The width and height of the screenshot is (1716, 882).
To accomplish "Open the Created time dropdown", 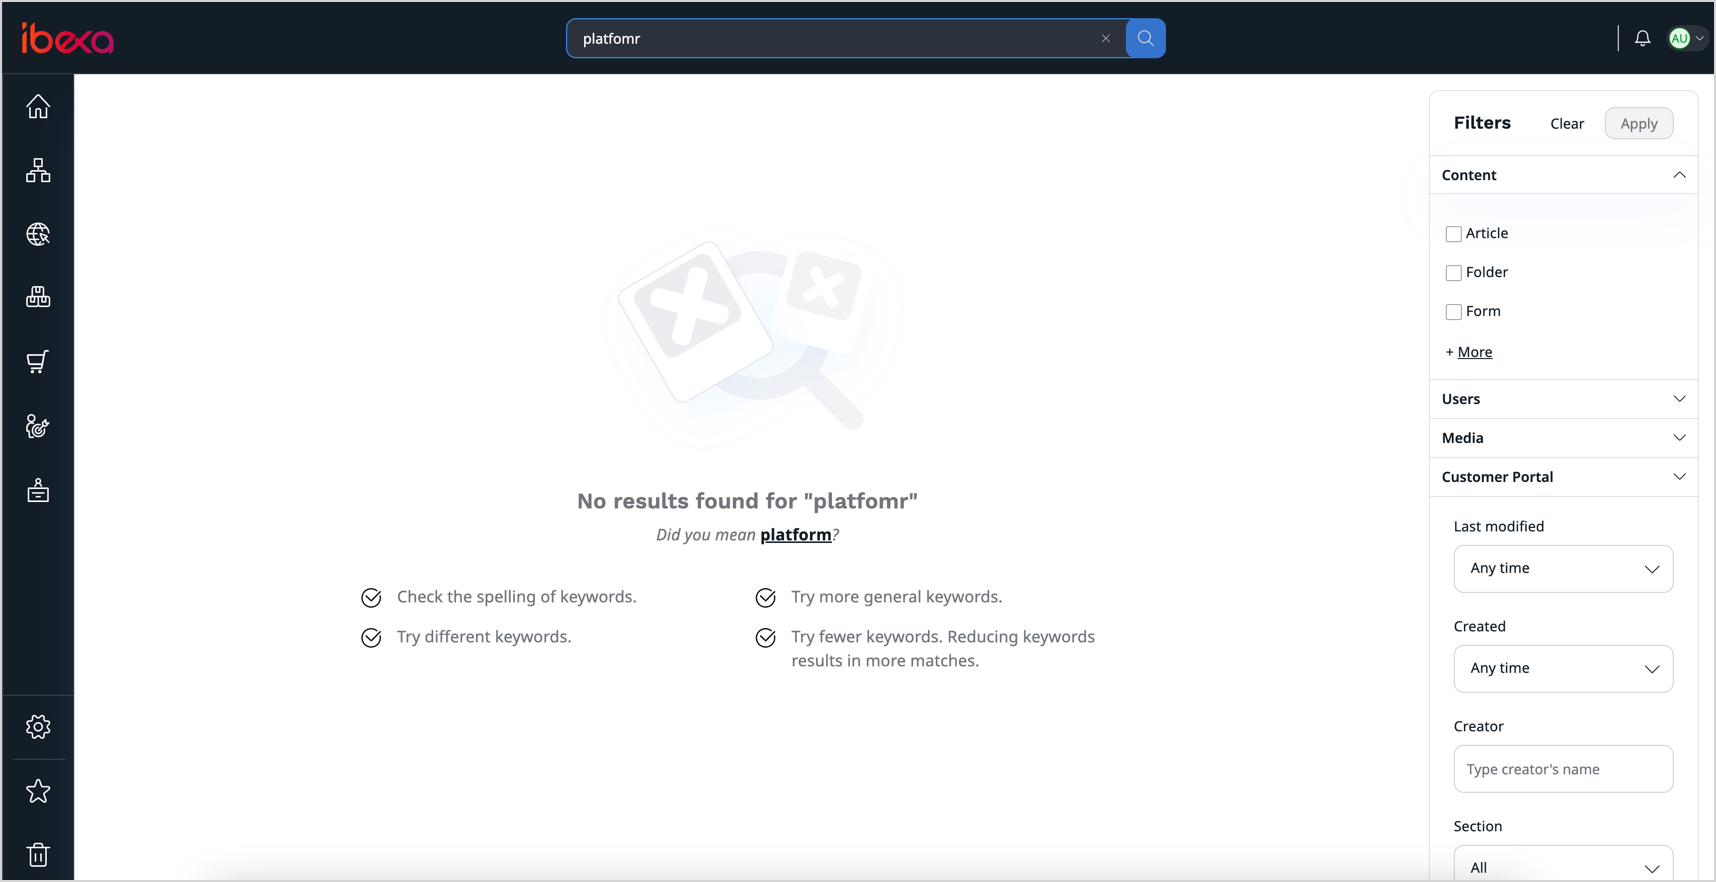I will point(1562,669).
